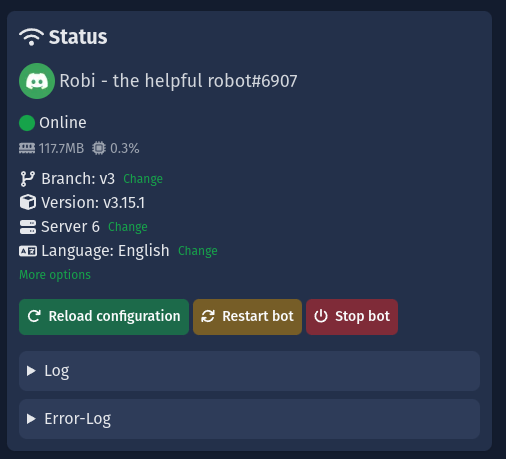Click the language translation icon
The height and width of the screenshot is (459, 506).
28,251
